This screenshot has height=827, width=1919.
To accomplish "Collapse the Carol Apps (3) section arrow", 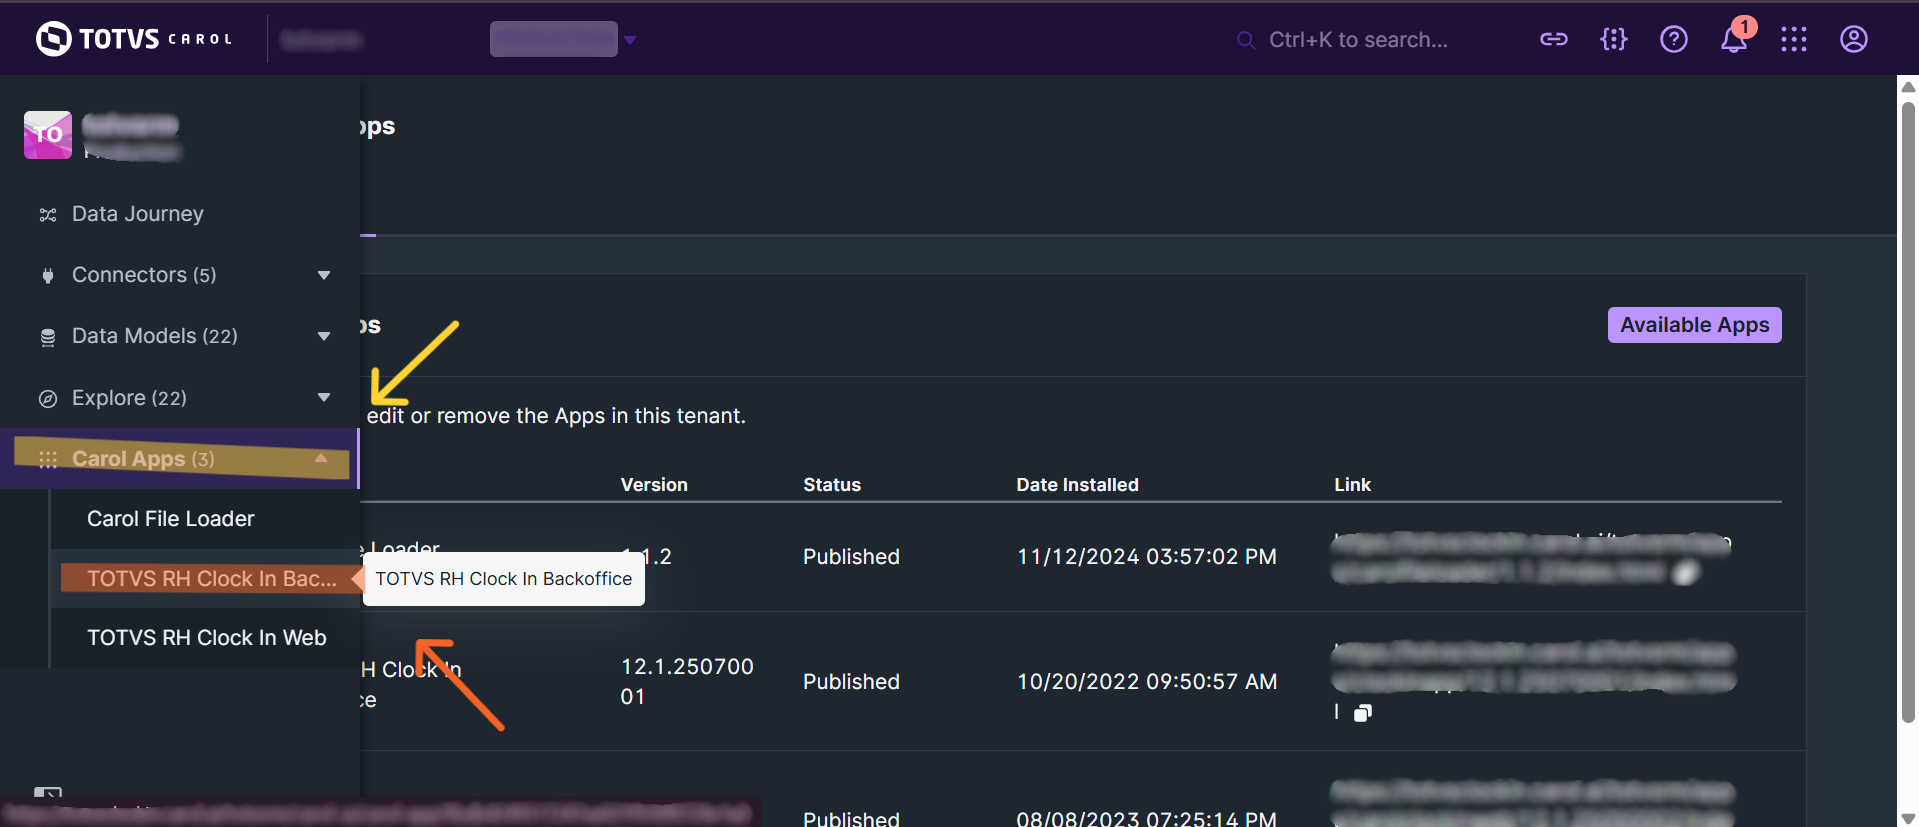I will click(x=321, y=458).
